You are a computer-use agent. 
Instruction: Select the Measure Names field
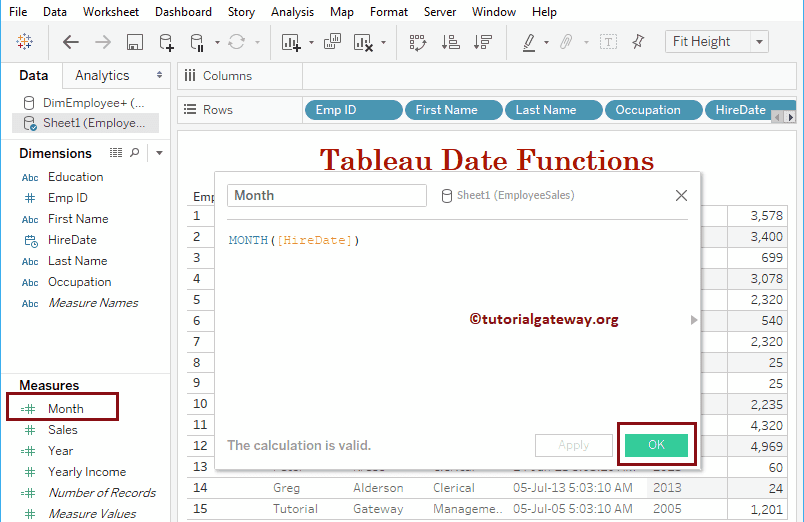[93, 303]
